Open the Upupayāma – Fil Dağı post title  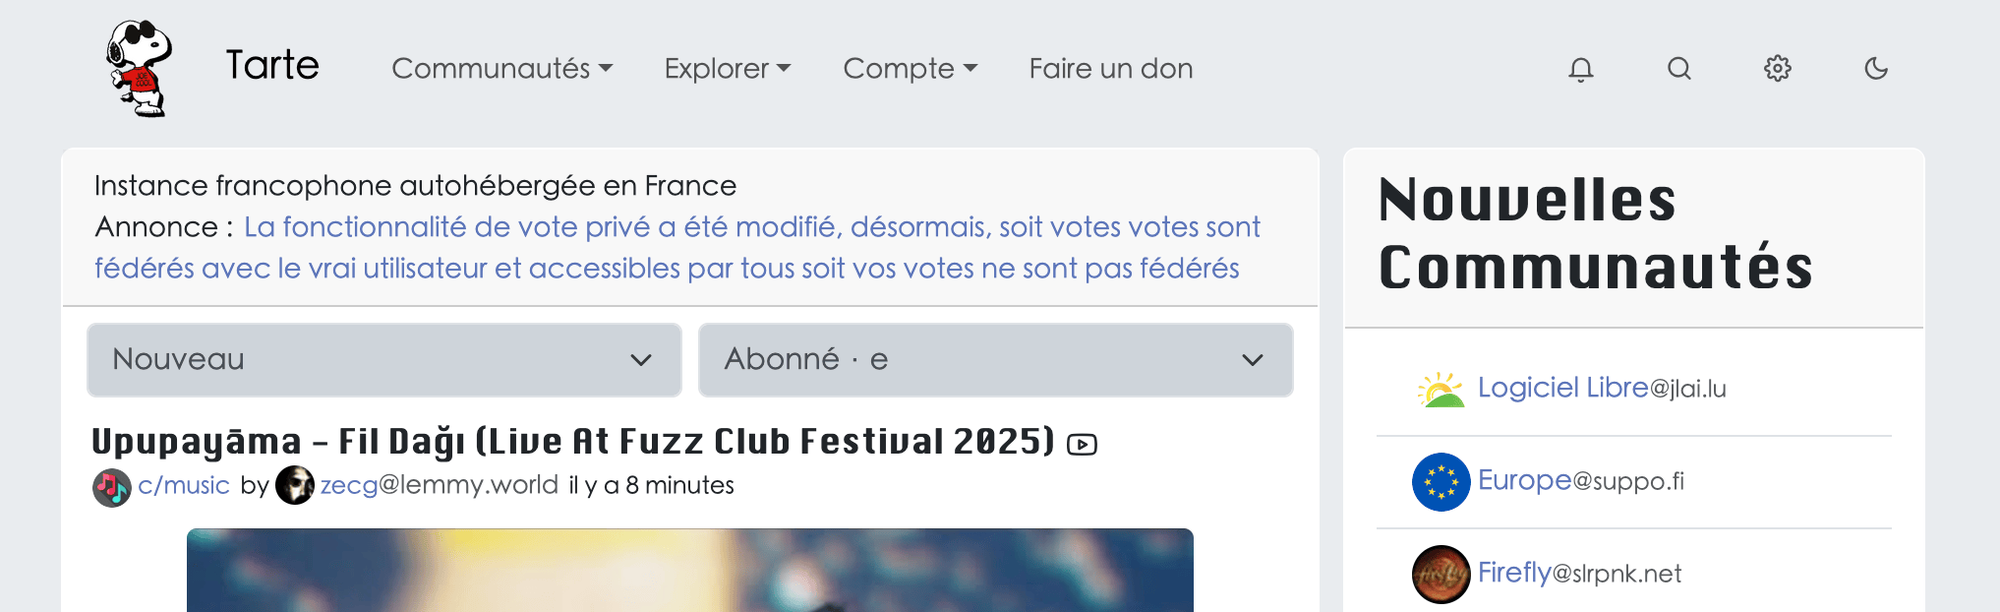click(x=572, y=441)
